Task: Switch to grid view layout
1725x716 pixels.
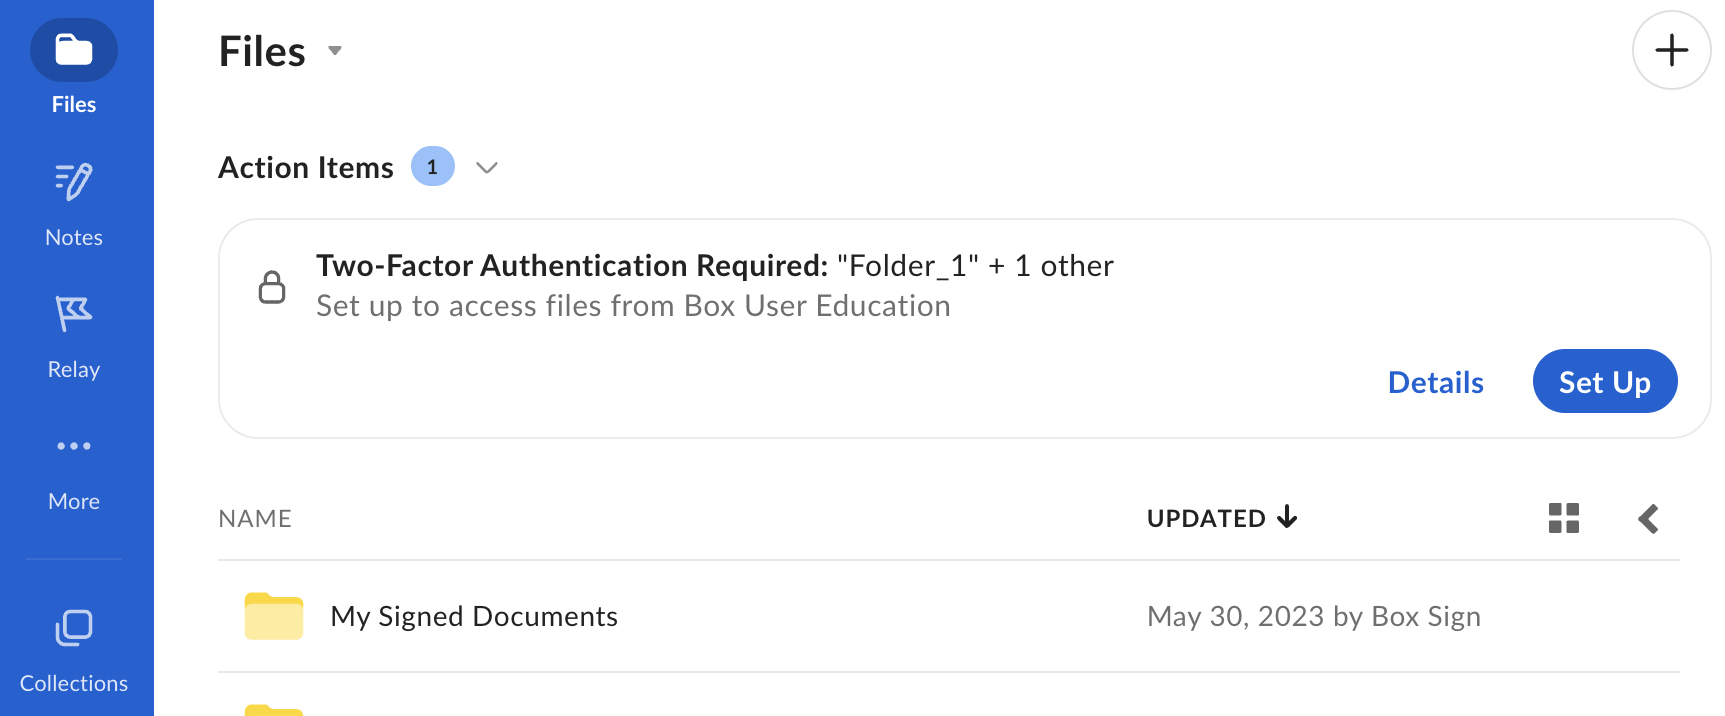Action: (x=1563, y=518)
